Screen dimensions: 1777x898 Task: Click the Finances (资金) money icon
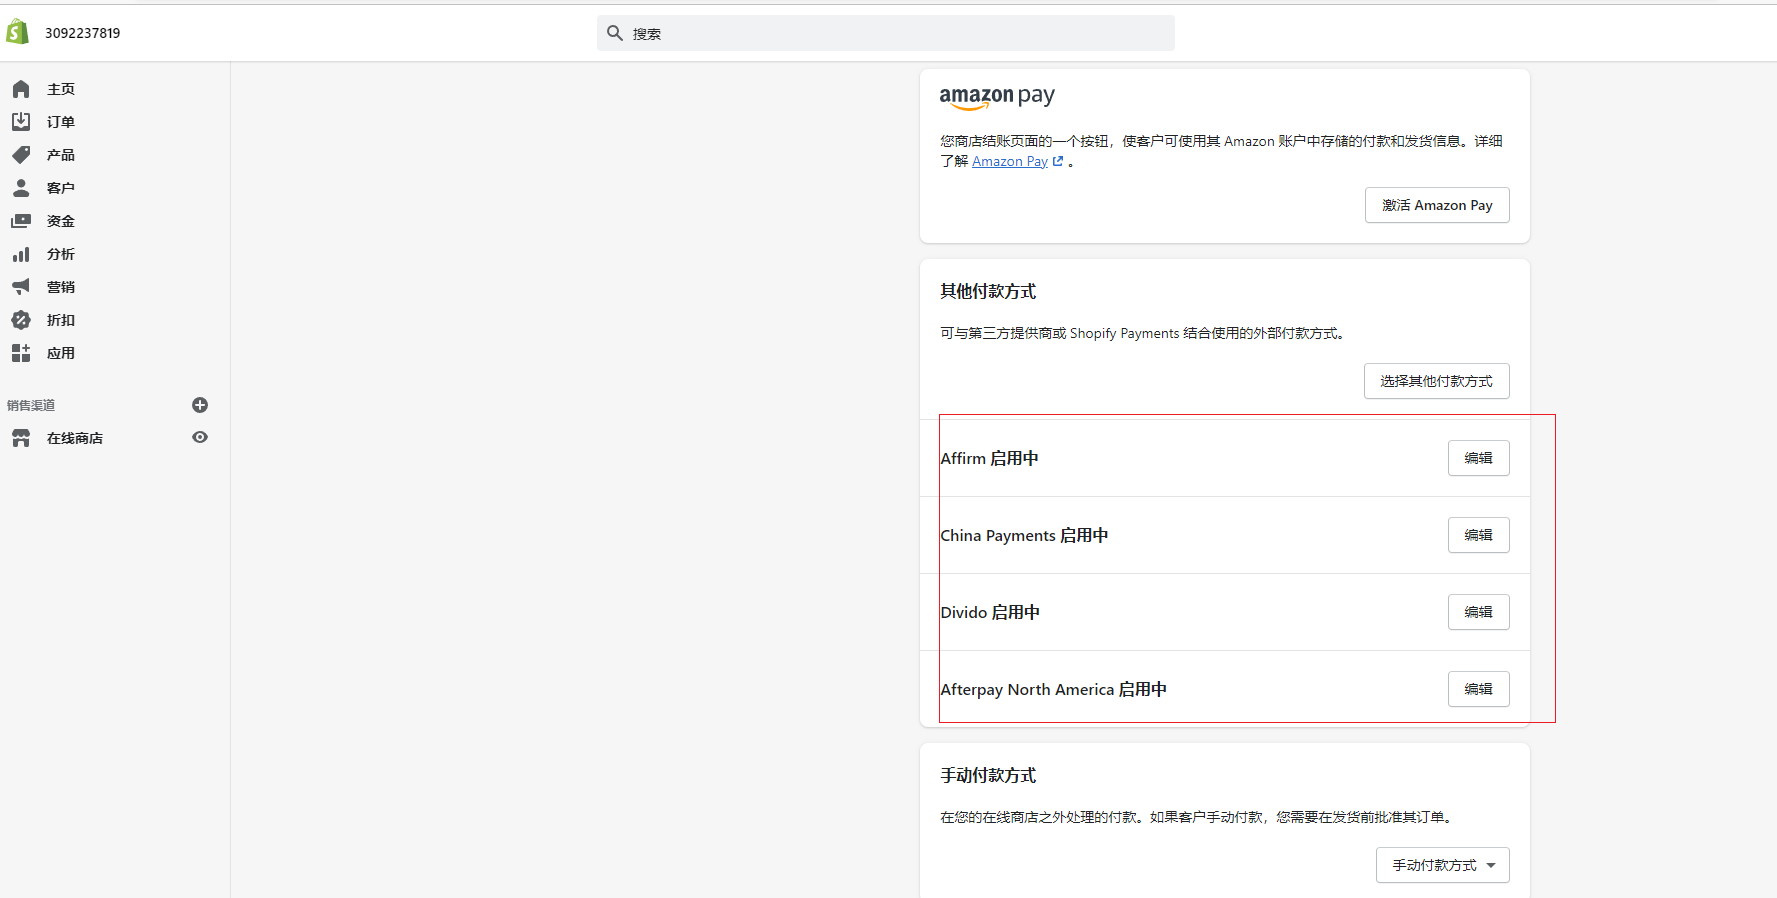point(21,221)
